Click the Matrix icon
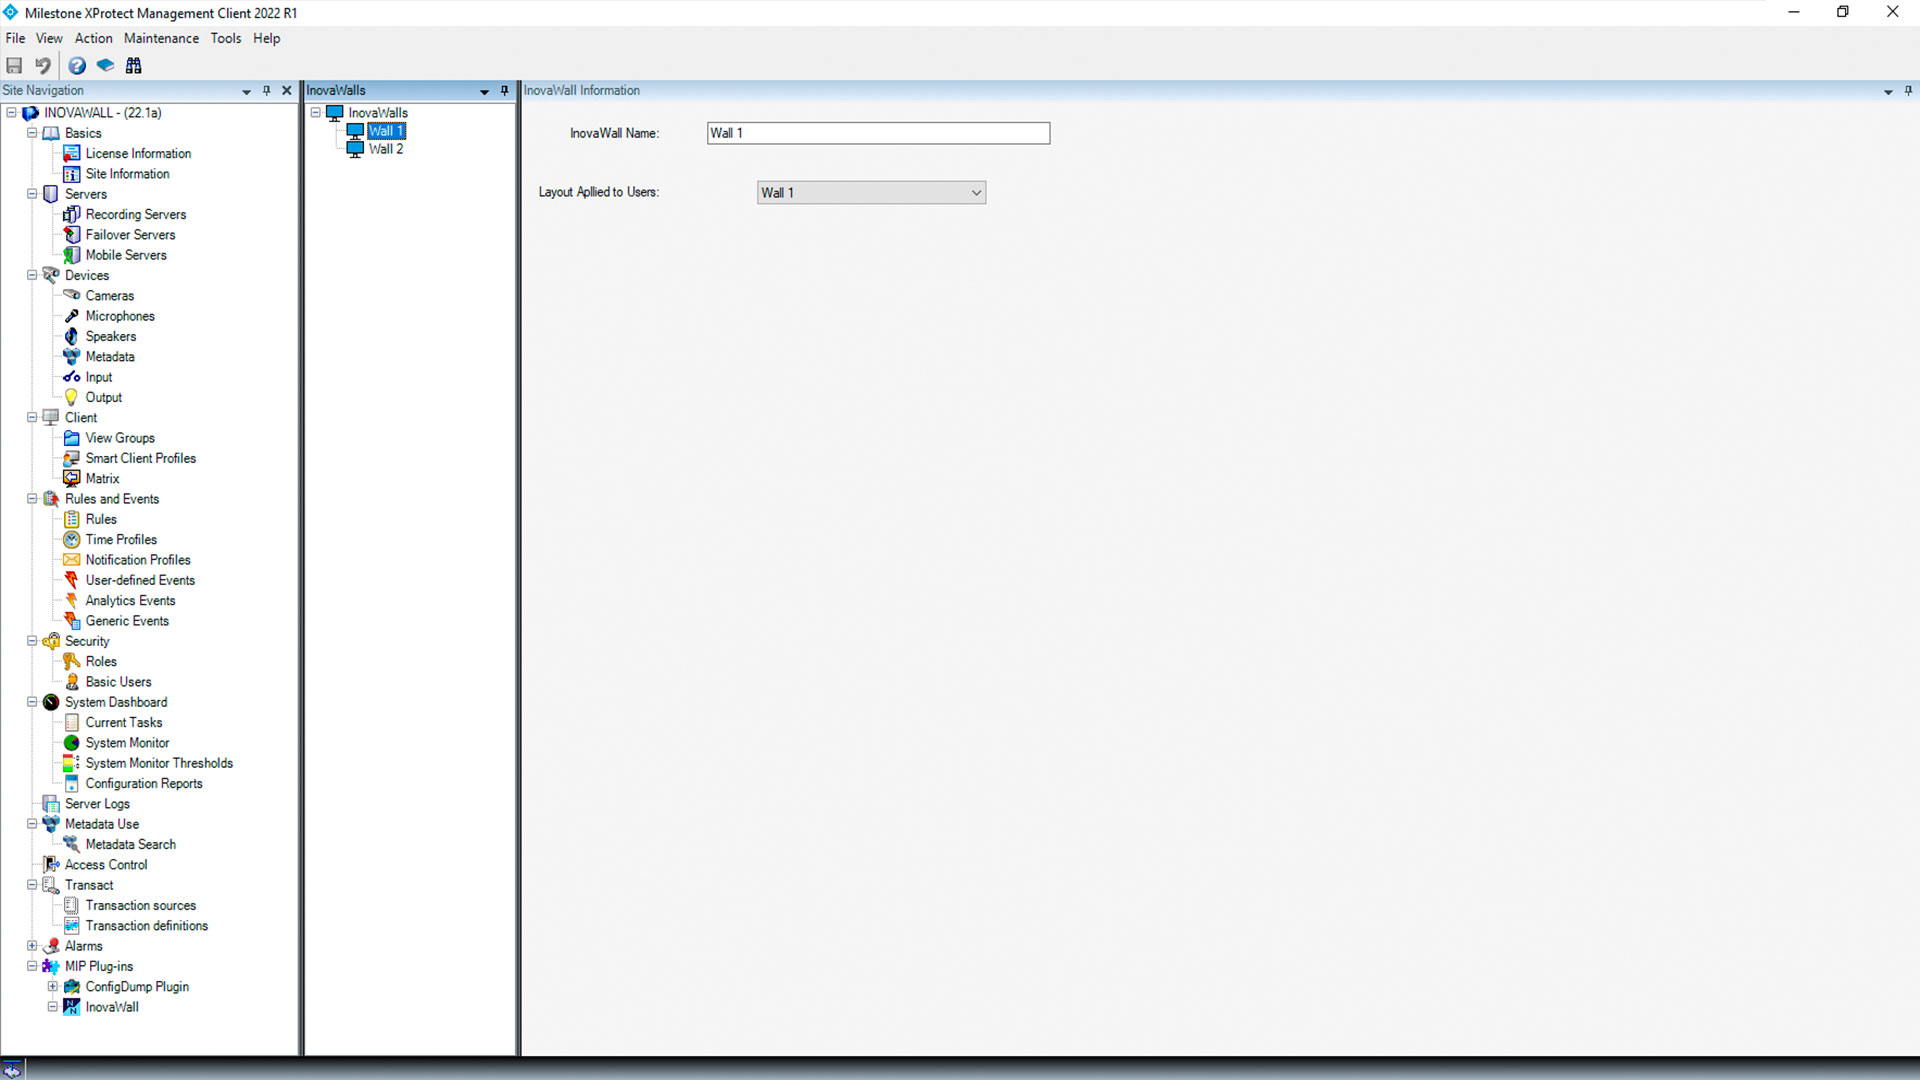The height and width of the screenshot is (1080, 1920). (72, 479)
